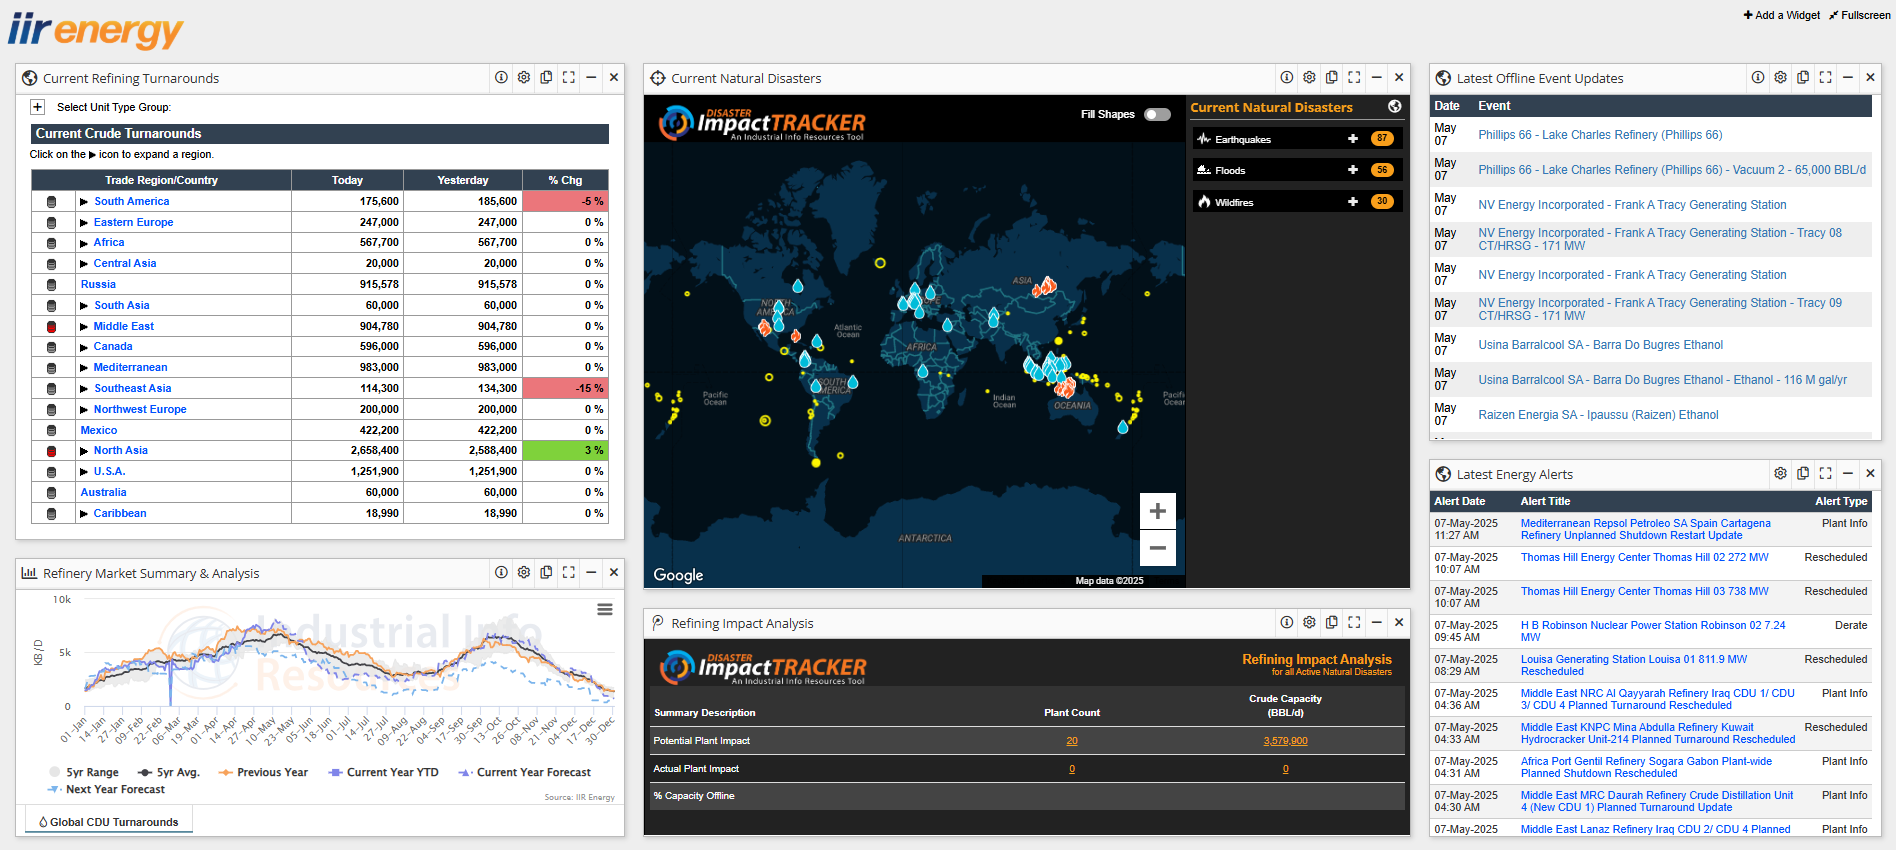Screen dimensions: 1896x850
Task: Click the Floods count badge 56
Action: coord(1382,170)
